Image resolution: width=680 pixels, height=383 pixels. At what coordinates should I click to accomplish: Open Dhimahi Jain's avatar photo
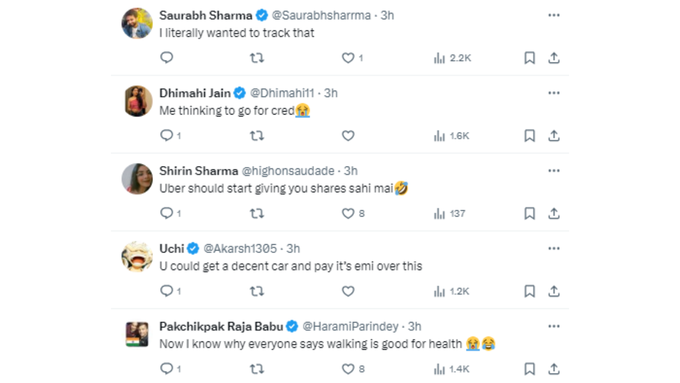pyautogui.click(x=138, y=101)
